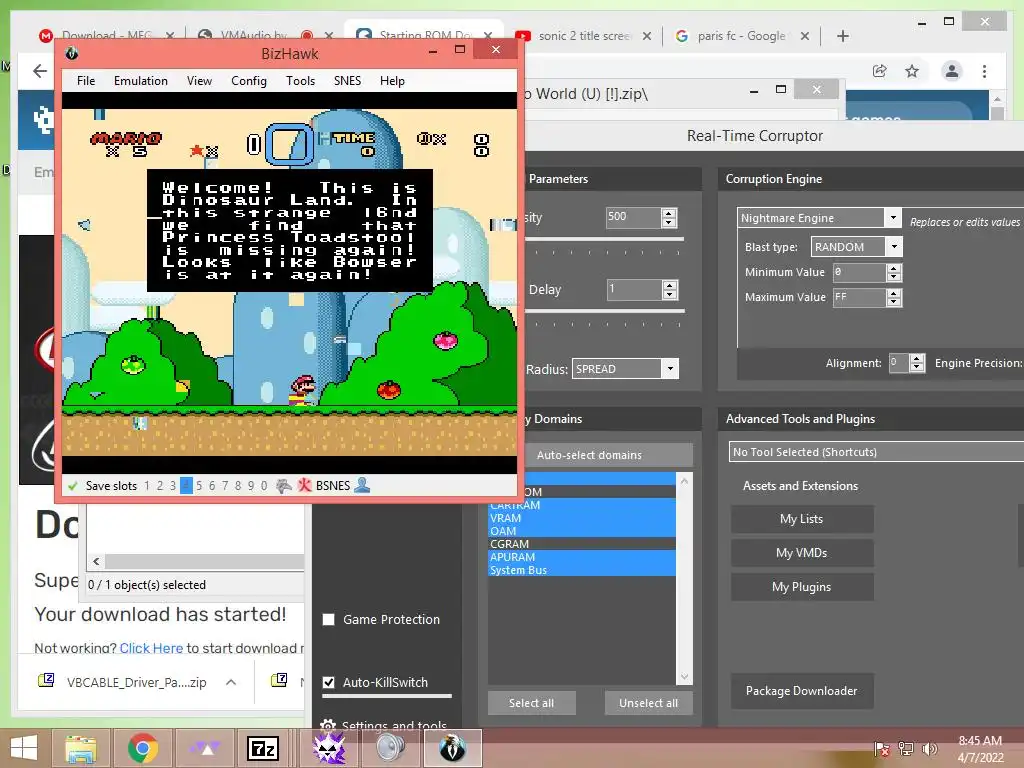Open the purple triangle app in taskbar
The width and height of the screenshot is (1024, 768).
[204, 748]
